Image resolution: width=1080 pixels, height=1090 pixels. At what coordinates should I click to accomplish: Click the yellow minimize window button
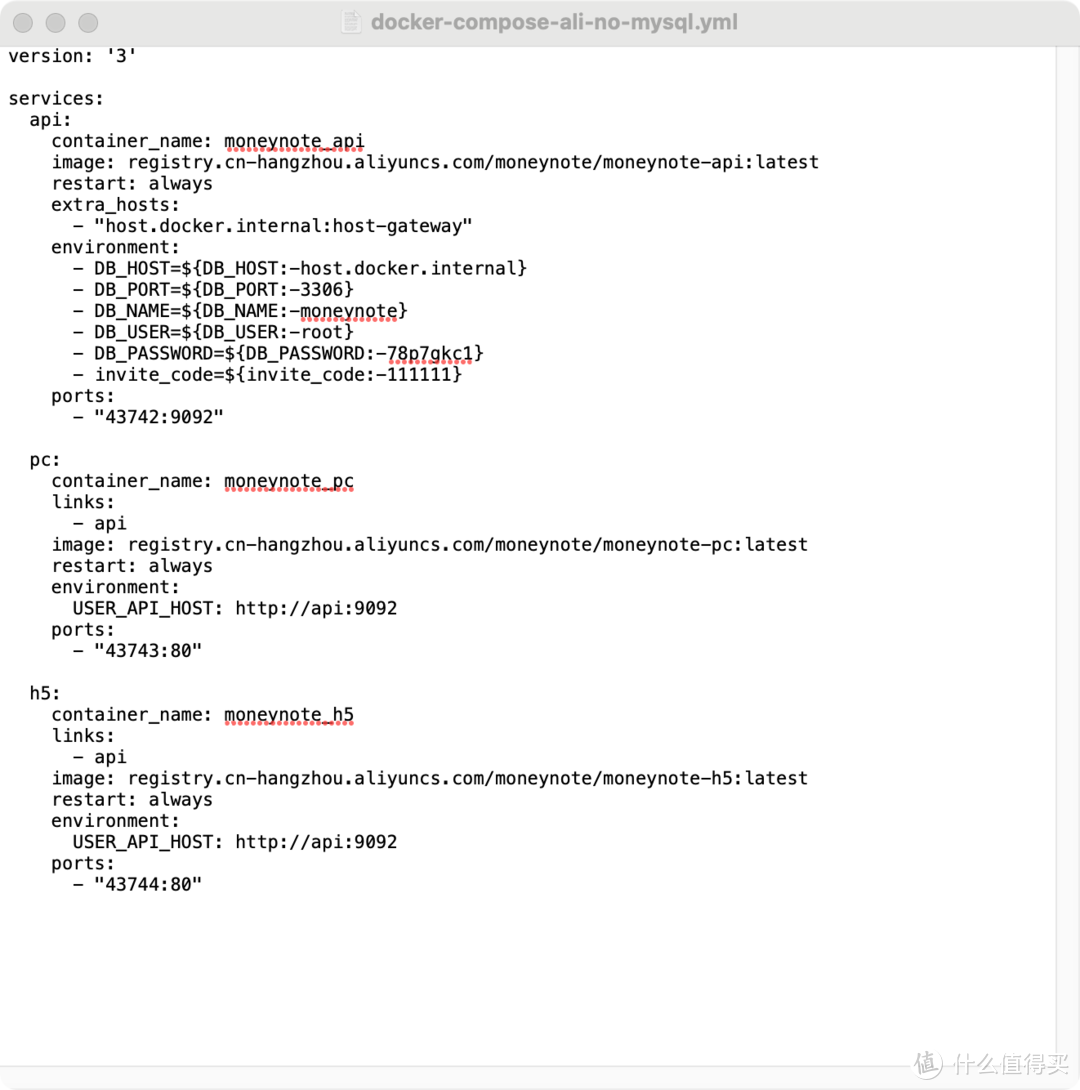click(x=56, y=23)
